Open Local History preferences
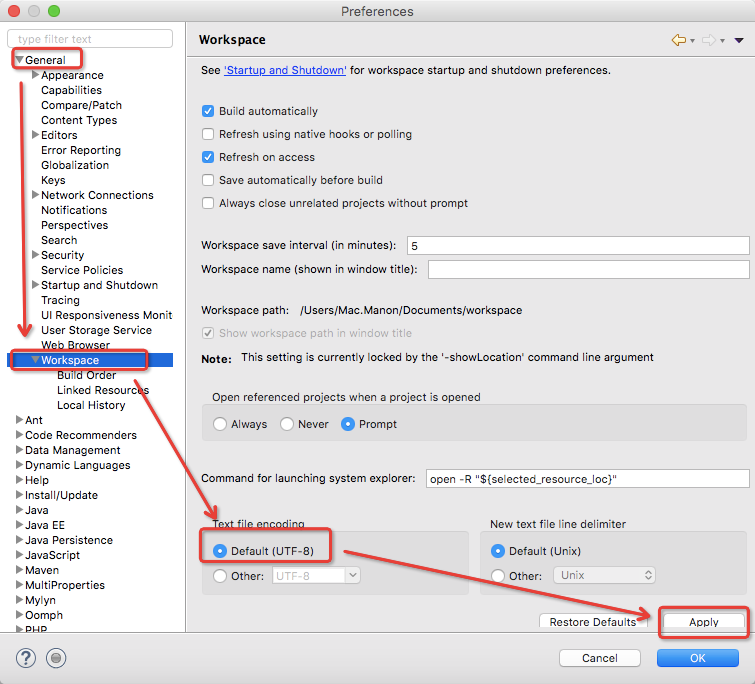Viewport: 755px width, 684px height. 91,405
